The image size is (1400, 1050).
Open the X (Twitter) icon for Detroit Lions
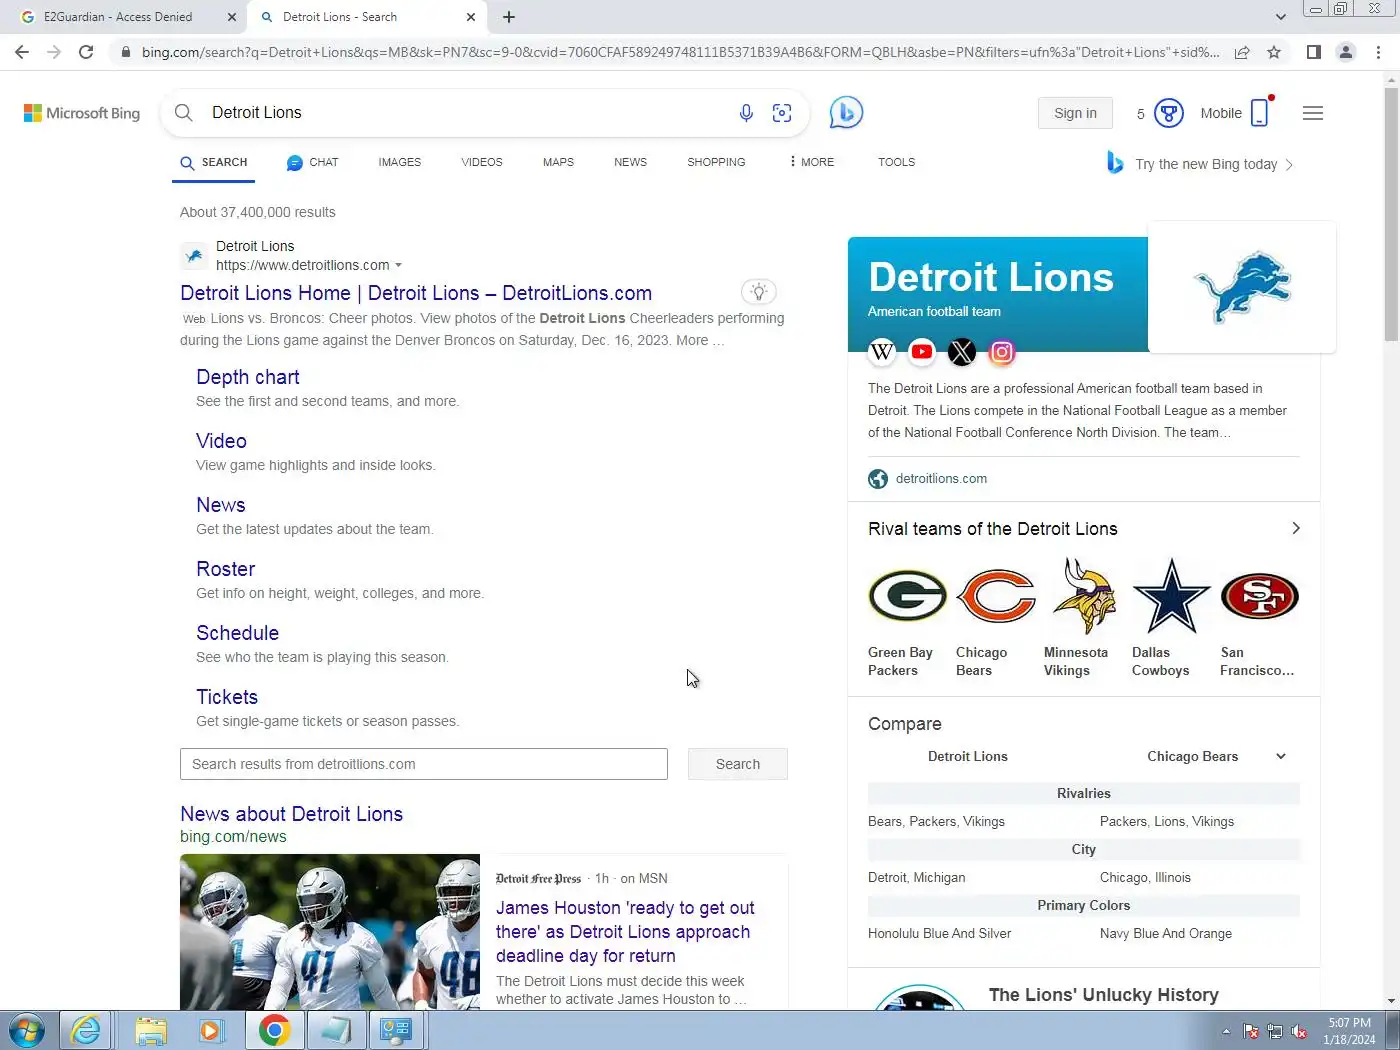(x=962, y=351)
